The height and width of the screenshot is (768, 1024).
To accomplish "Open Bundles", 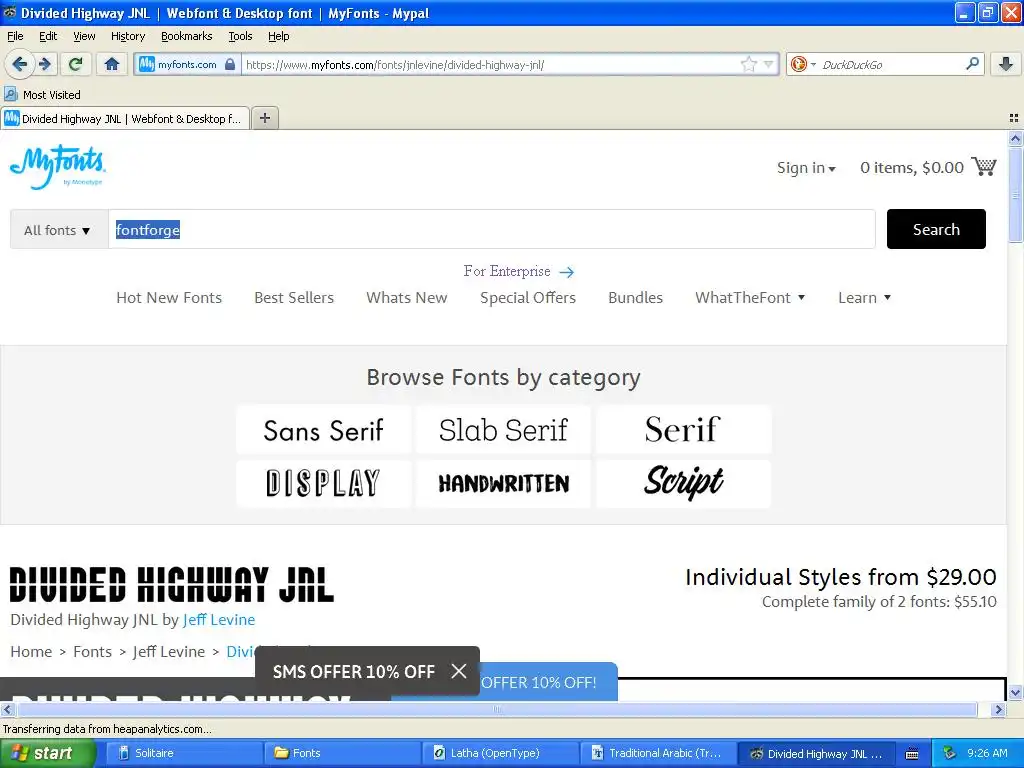I will point(635,298).
